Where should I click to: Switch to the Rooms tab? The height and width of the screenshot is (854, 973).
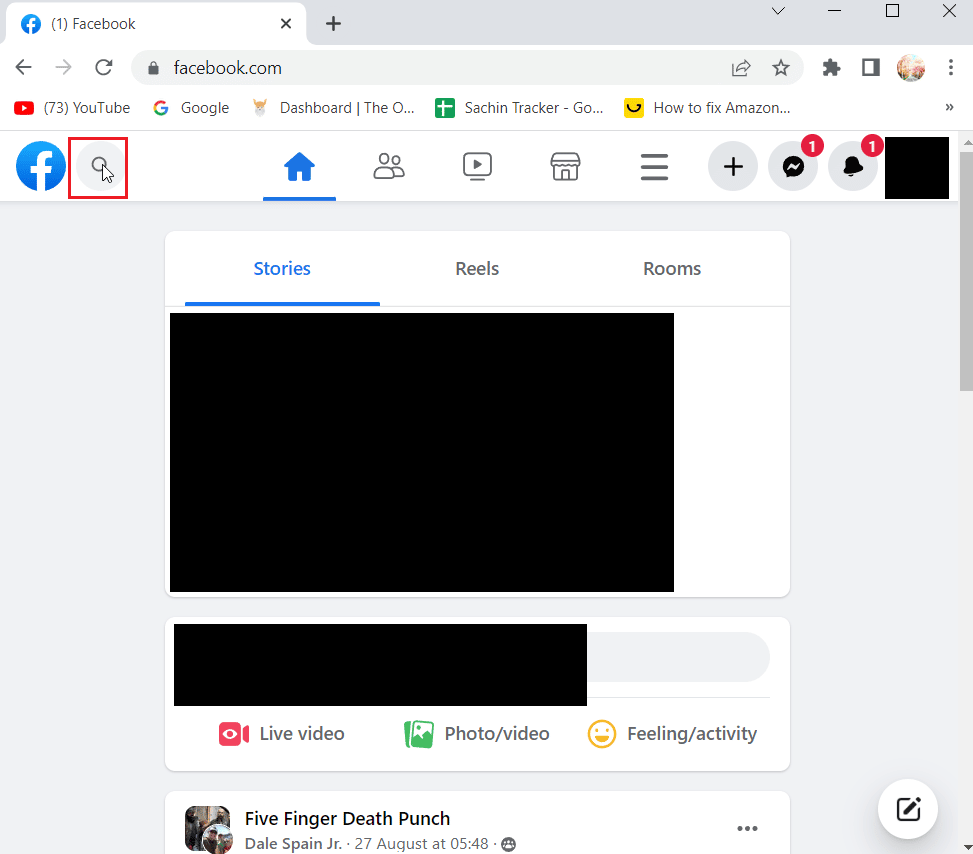pyautogui.click(x=672, y=269)
